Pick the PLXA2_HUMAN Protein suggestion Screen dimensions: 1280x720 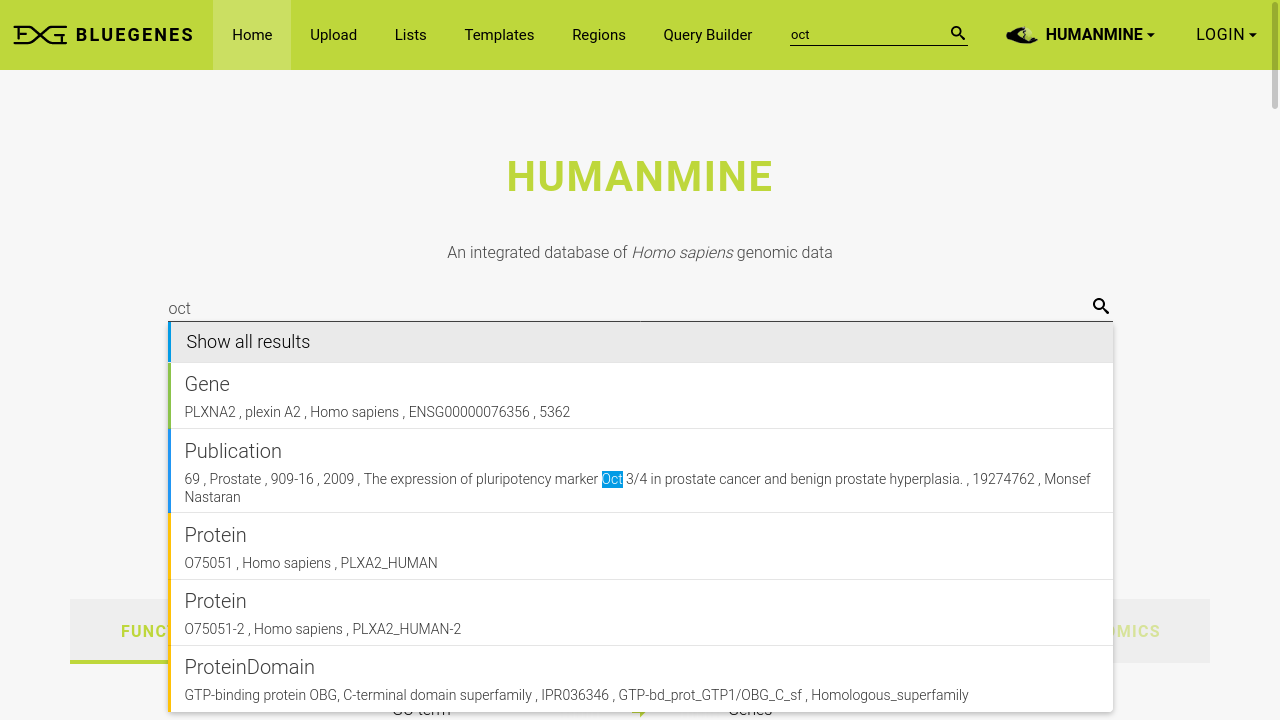(640, 547)
